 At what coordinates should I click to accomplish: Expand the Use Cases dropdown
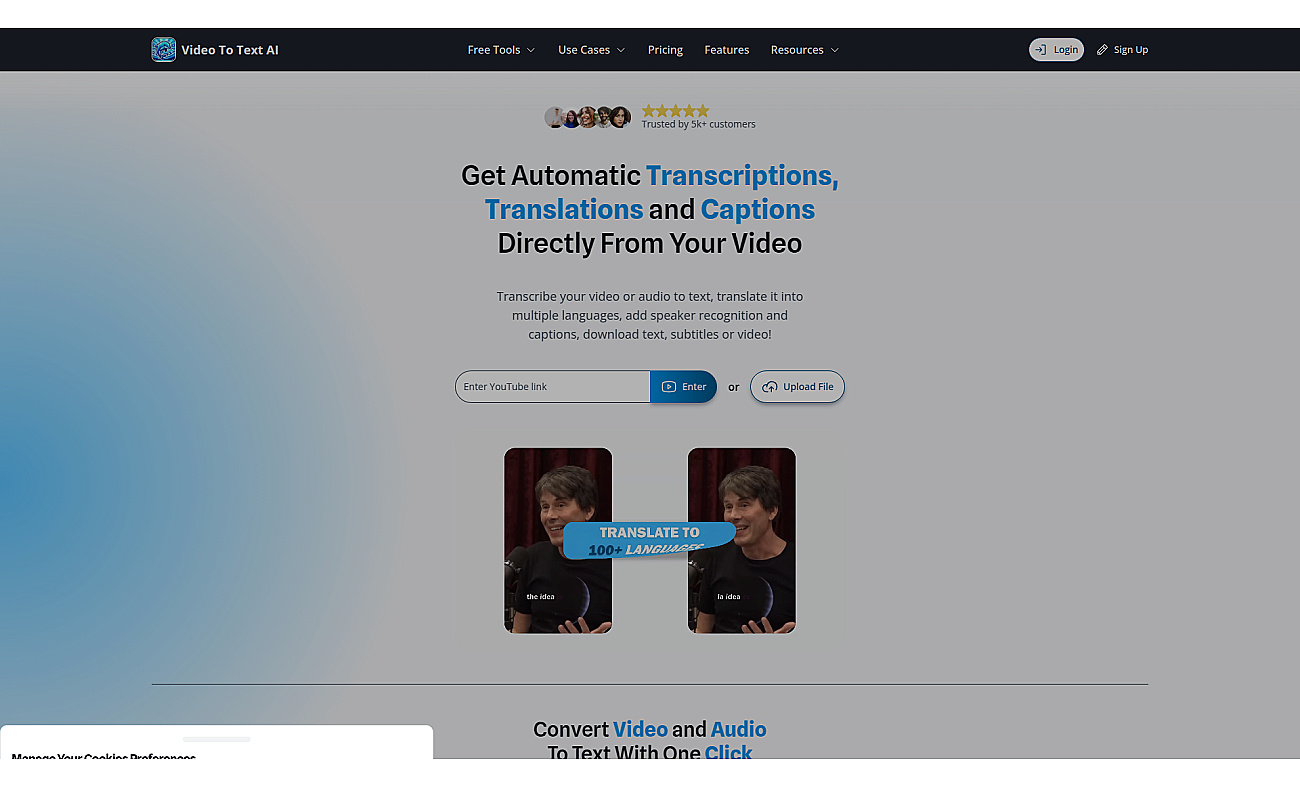tap(591, 50)
